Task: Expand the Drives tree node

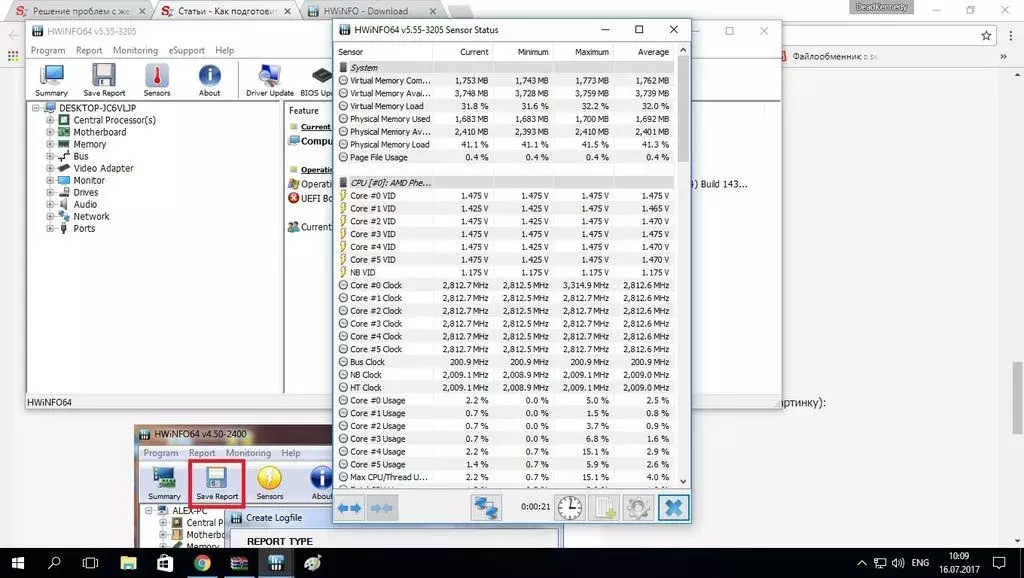Action: (x=50, y=193)
